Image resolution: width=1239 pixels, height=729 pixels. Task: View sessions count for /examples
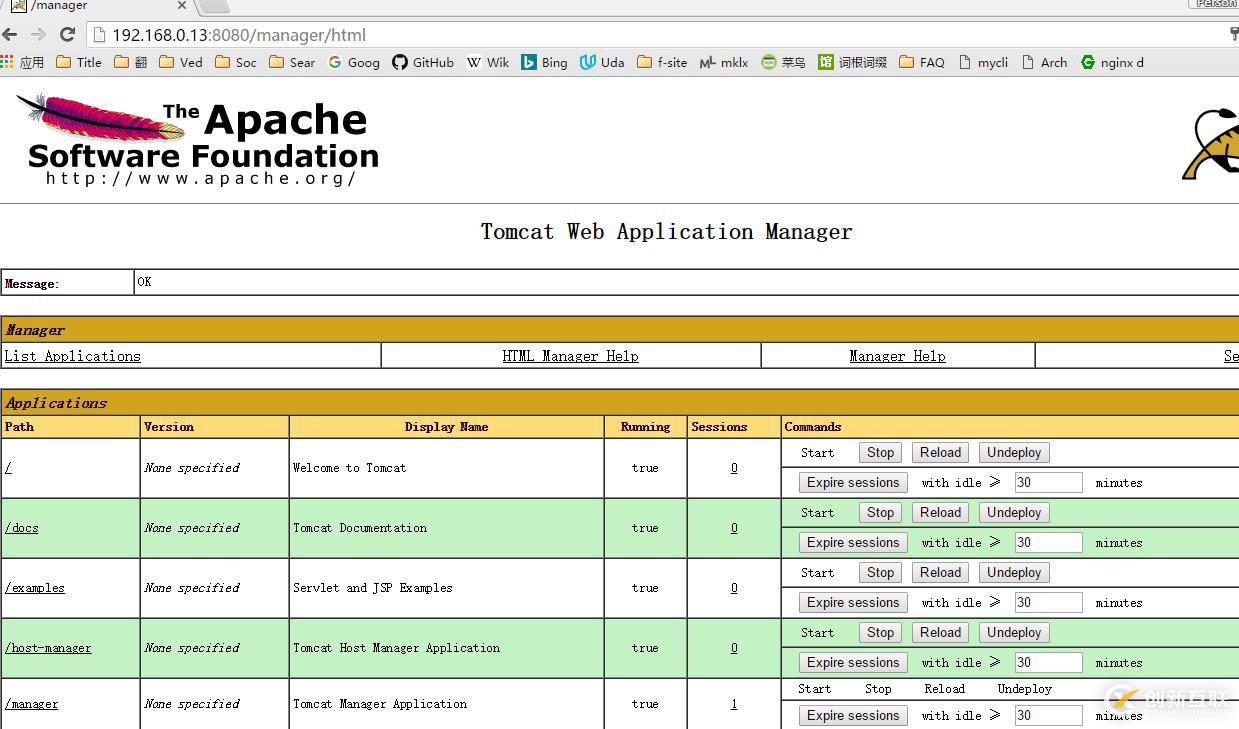pos(734,588)
